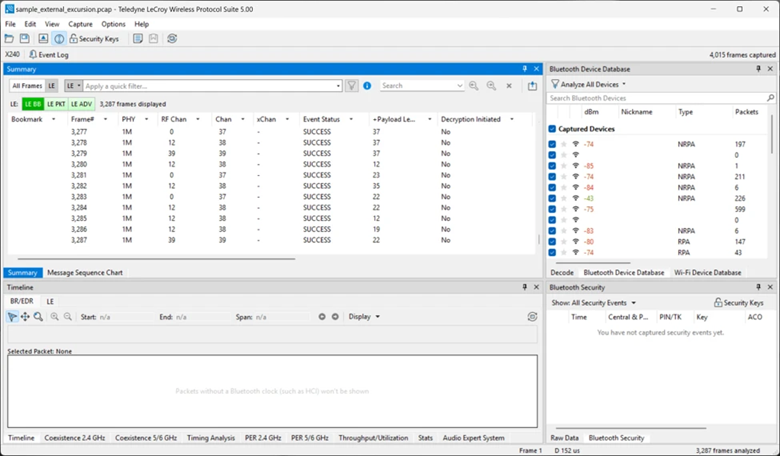The height and width of the screenshot is (456, 780).
Task: Uncheck the -83 dBm device
Action: [552, 231]
